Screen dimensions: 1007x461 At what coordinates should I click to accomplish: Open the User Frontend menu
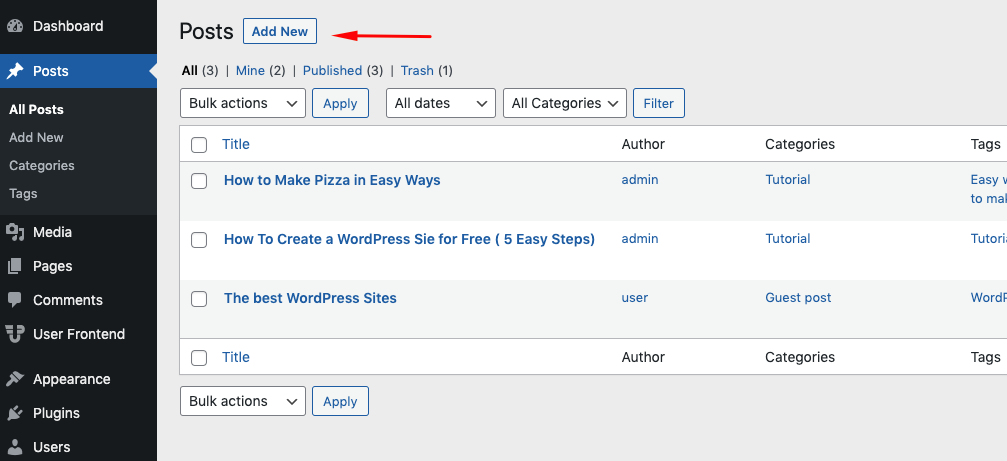[x=78, y=334]
